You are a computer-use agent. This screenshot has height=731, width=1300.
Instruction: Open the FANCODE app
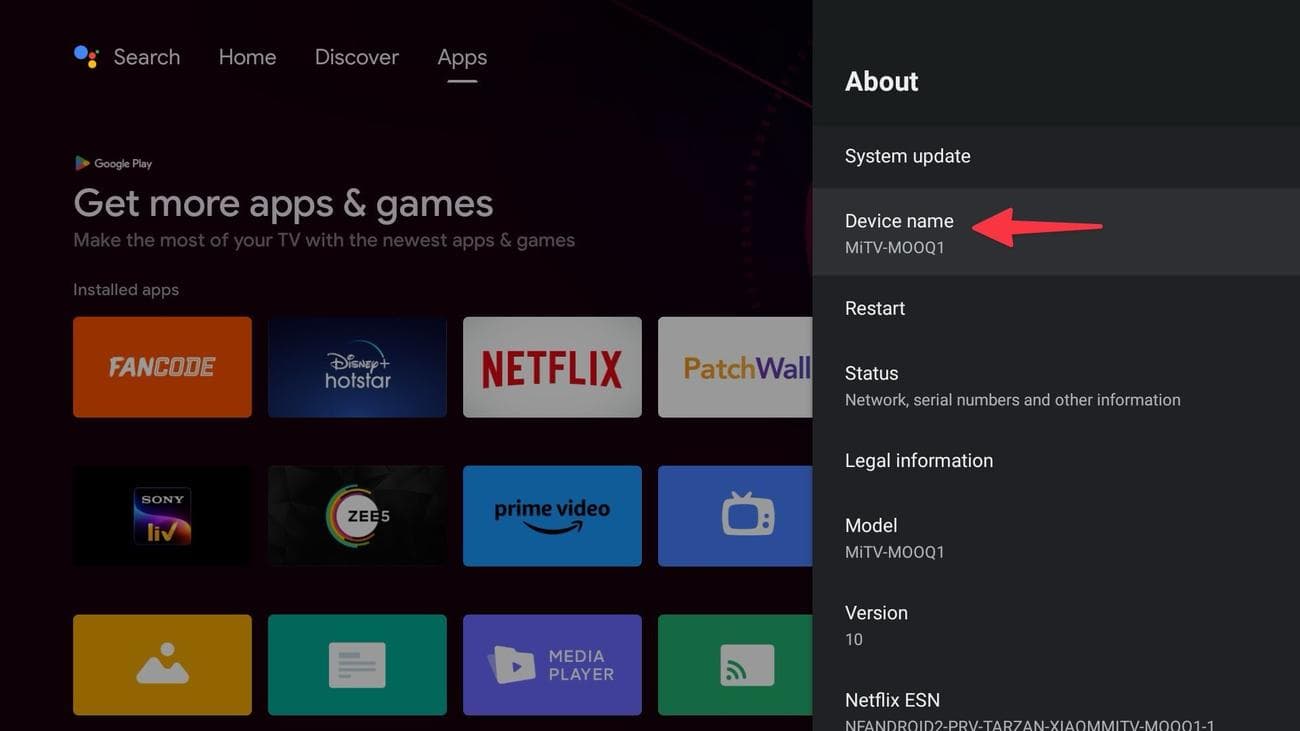[x=162, y=366]
